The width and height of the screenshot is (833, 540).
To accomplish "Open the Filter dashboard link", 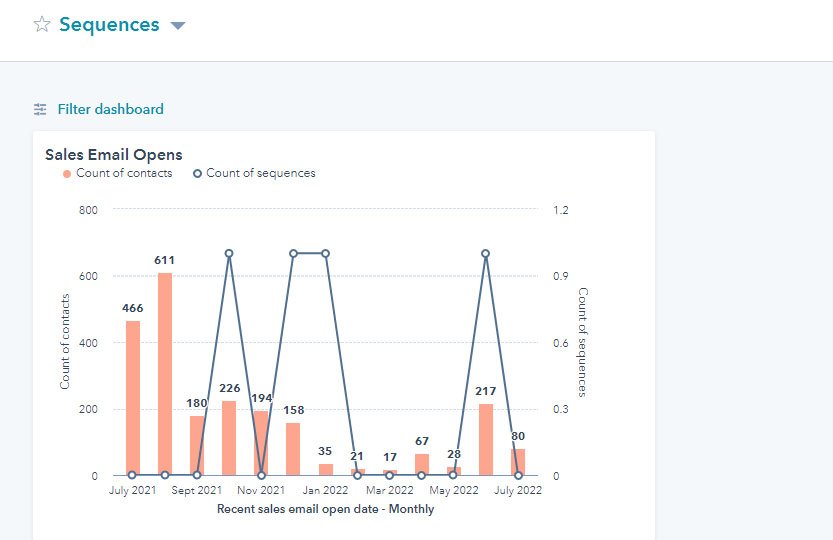I will click(110, 110).
